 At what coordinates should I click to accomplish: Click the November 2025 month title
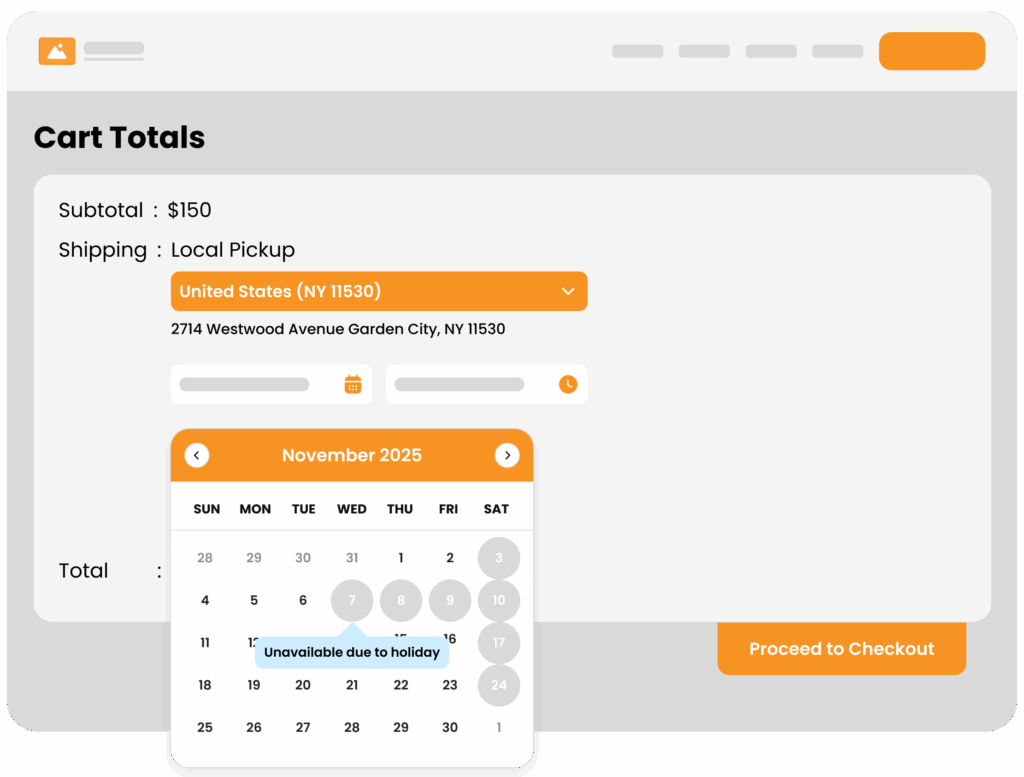click(352, 455)
